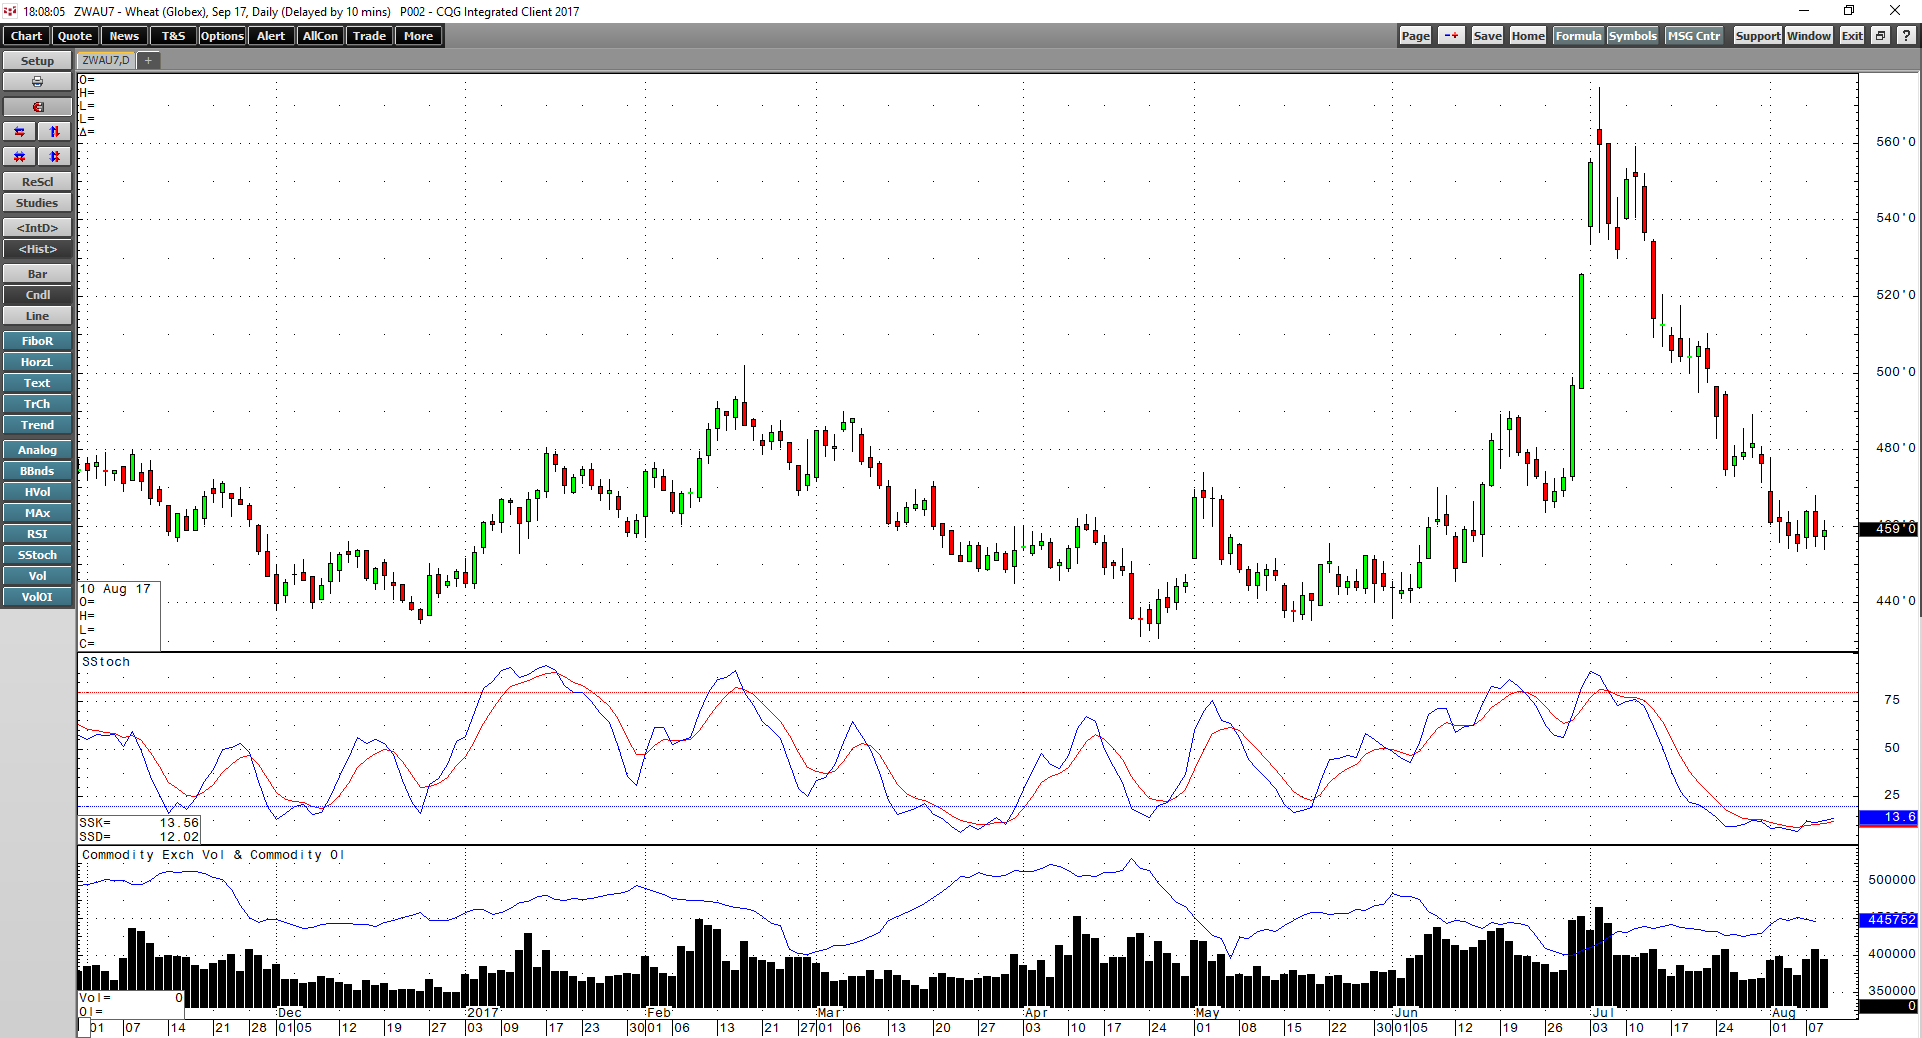Open the Formula builder button
Image resolution: width=1922 pixels, height=1038 pixels.
1578,36
